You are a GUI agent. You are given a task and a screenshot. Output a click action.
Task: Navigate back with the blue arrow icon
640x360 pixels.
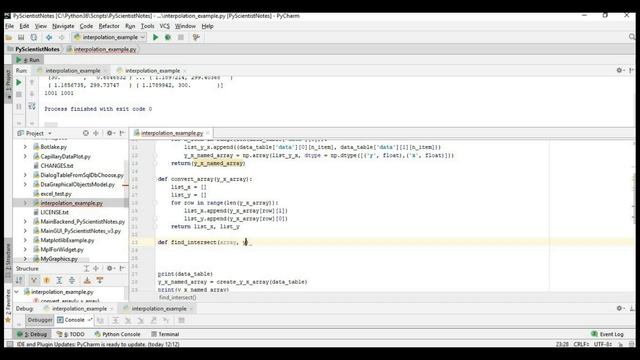49,37
